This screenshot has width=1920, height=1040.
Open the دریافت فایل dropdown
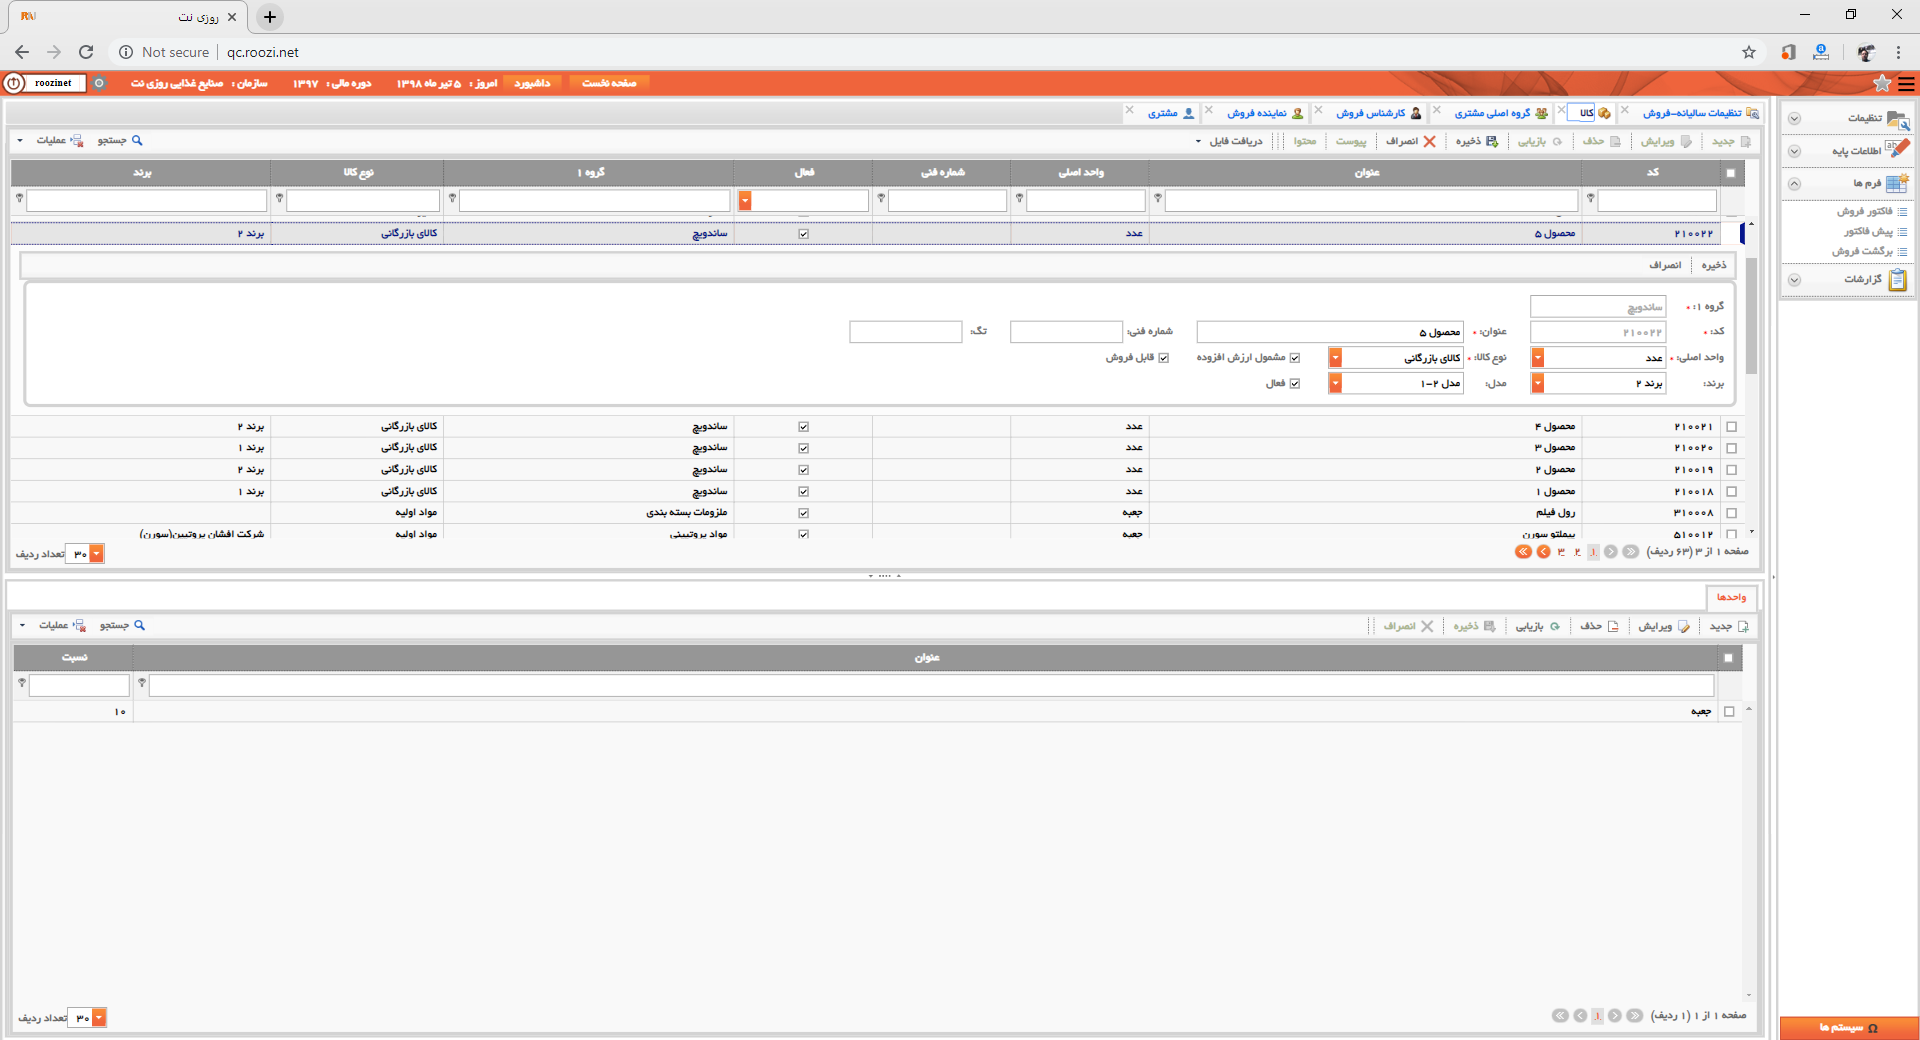[1230, 141]
